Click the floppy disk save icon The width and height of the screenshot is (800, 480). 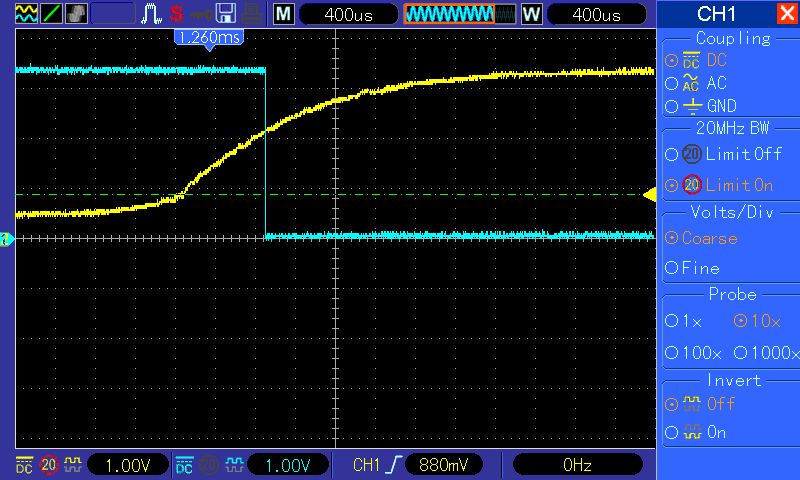226,14
